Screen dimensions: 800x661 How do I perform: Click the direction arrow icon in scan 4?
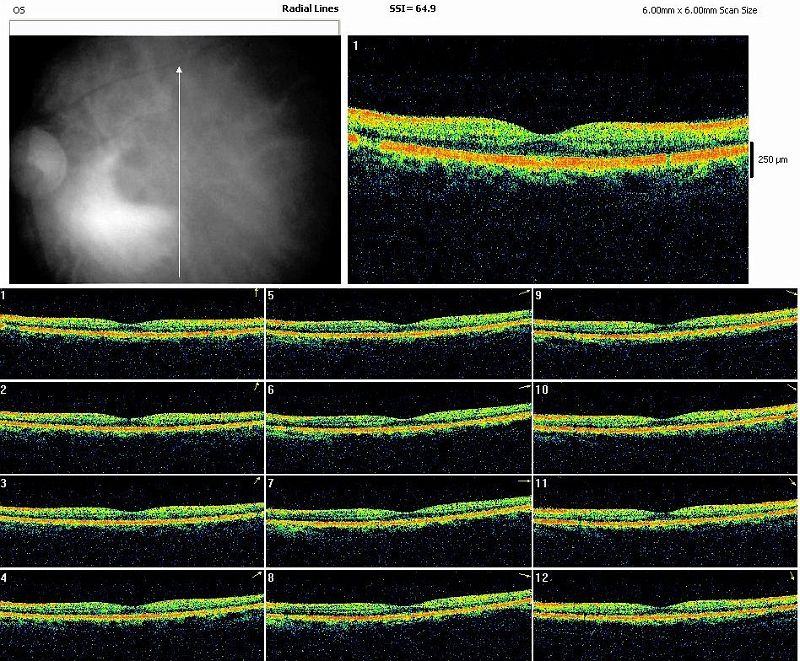257,577
